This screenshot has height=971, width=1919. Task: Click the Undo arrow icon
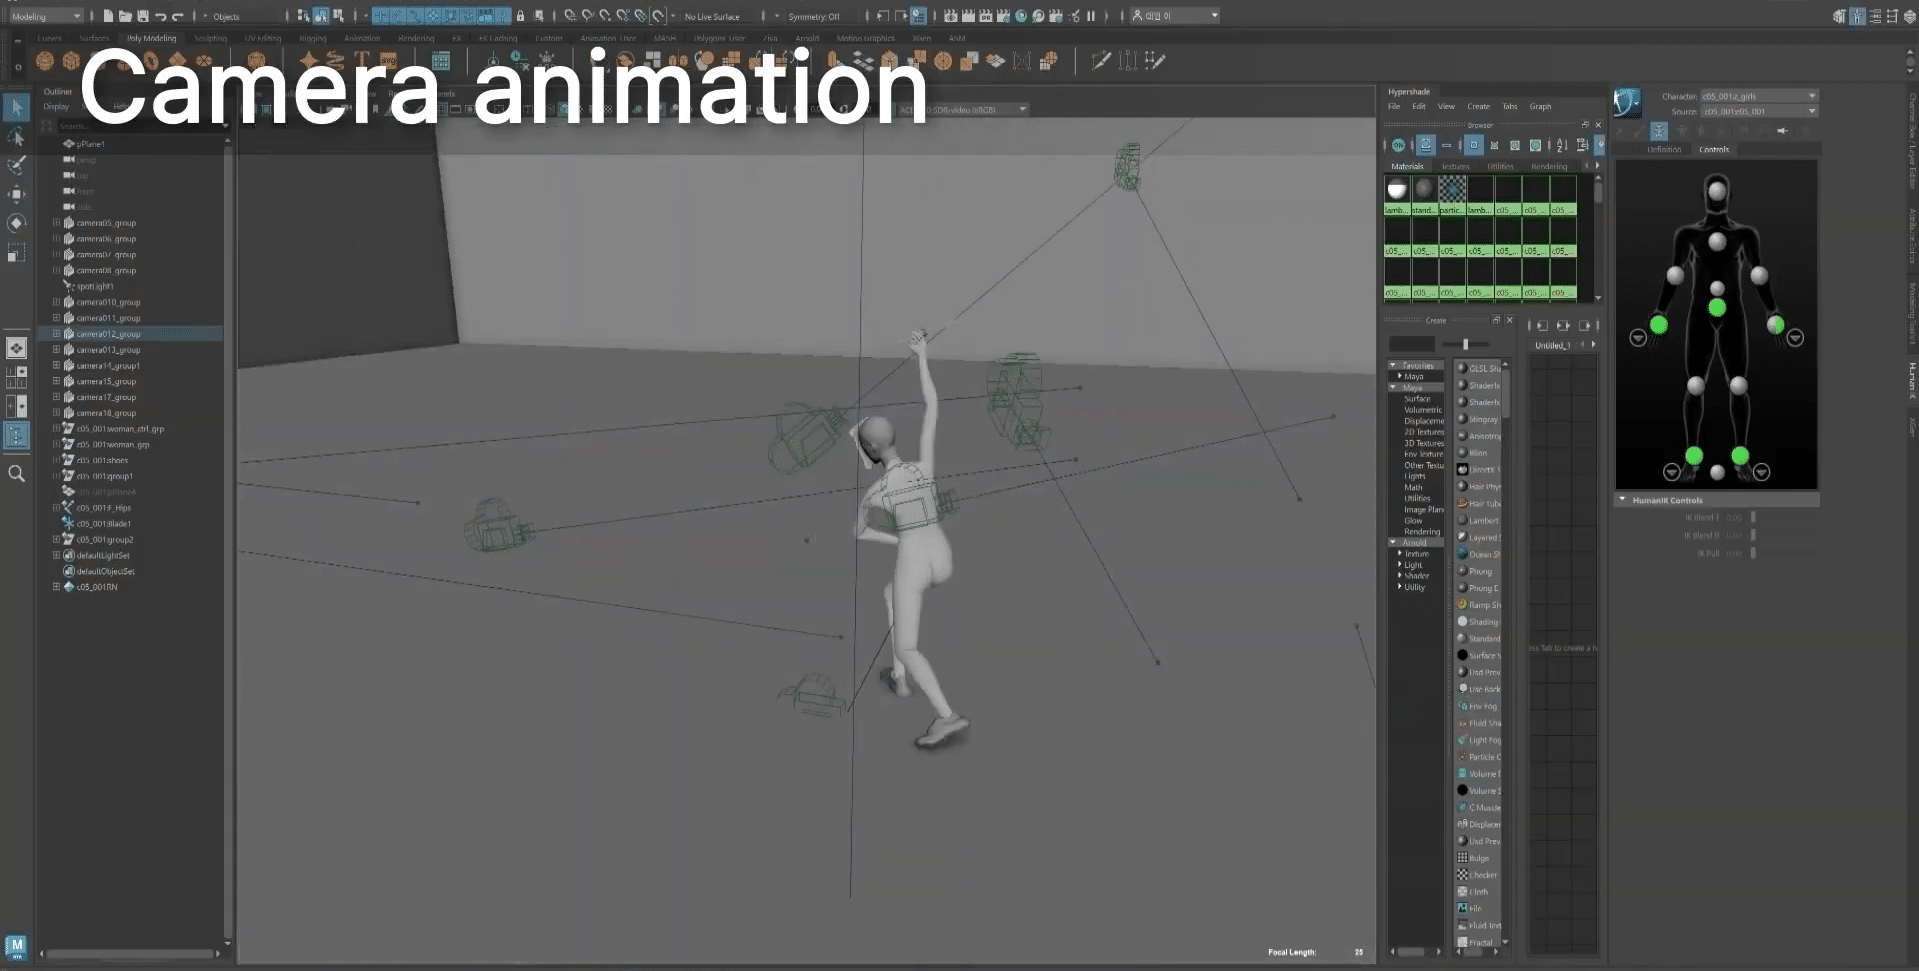[160, 16]
